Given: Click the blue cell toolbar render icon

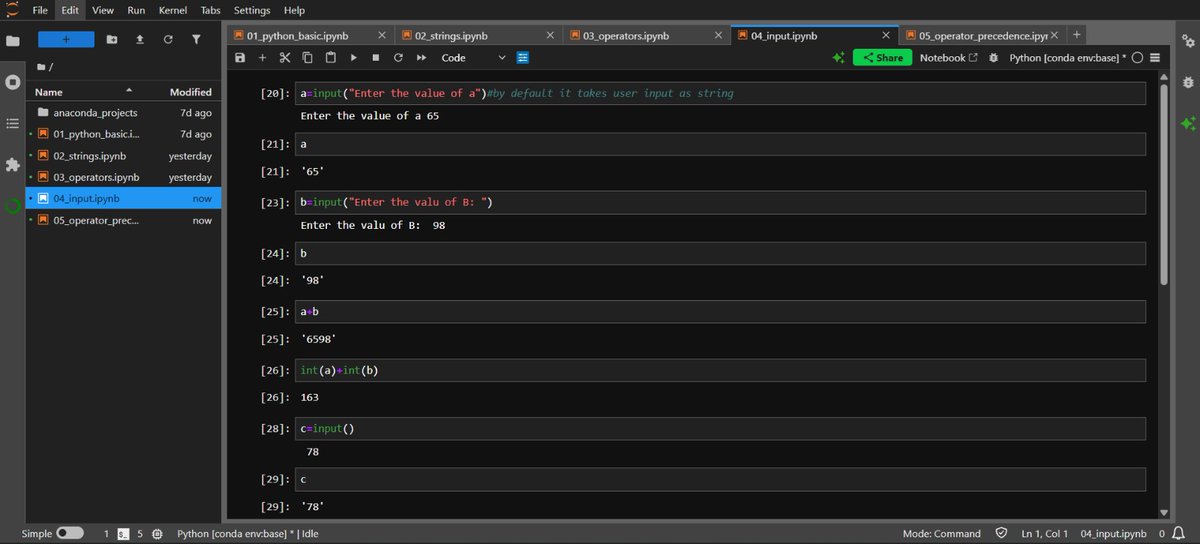Looking at the screenshot, I should tap(522, 58).
